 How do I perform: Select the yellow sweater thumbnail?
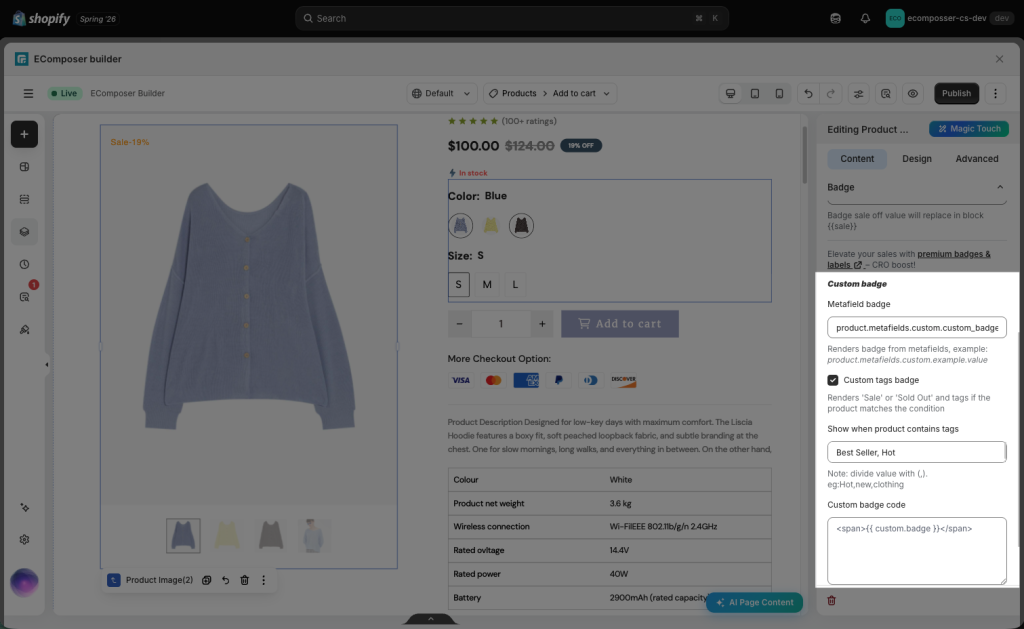click(227, 536)
